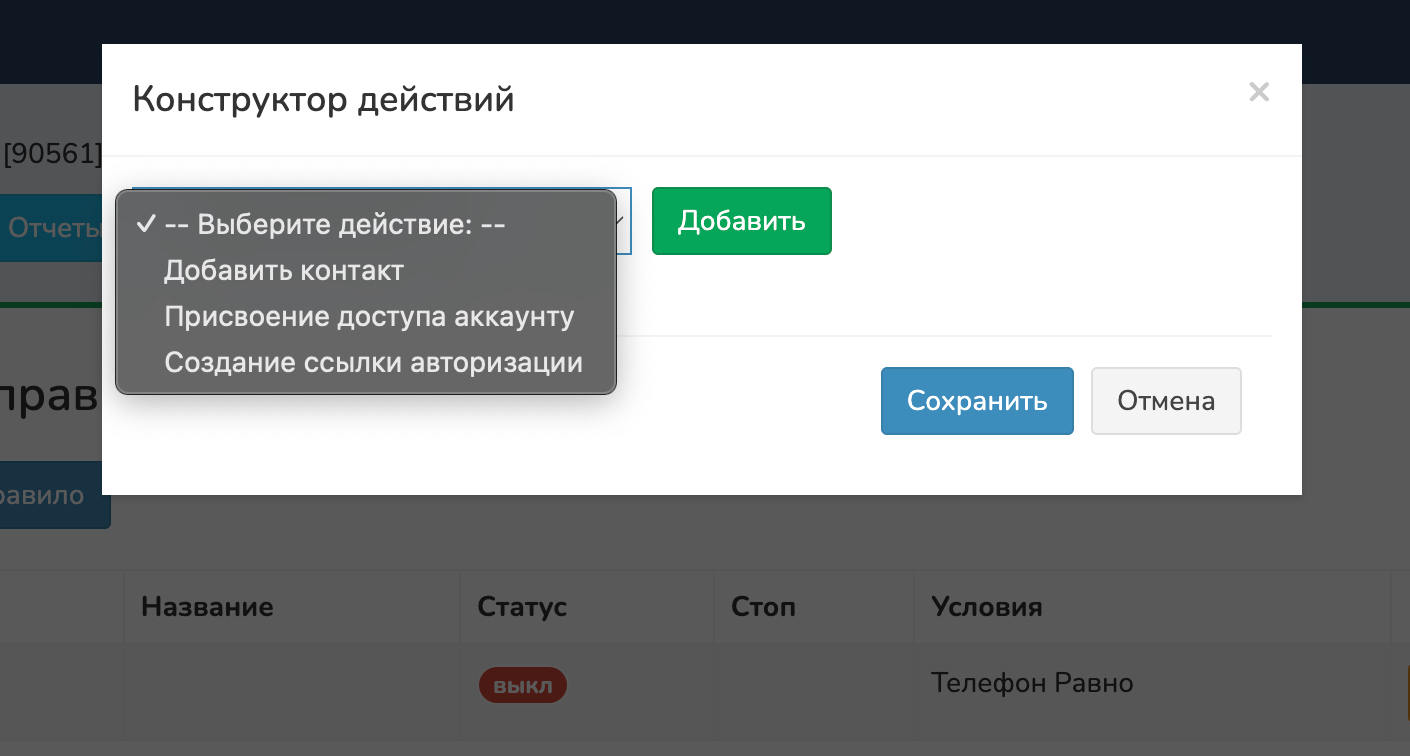
Task: Click the orange button at row's right edge
Action: 1406,690
